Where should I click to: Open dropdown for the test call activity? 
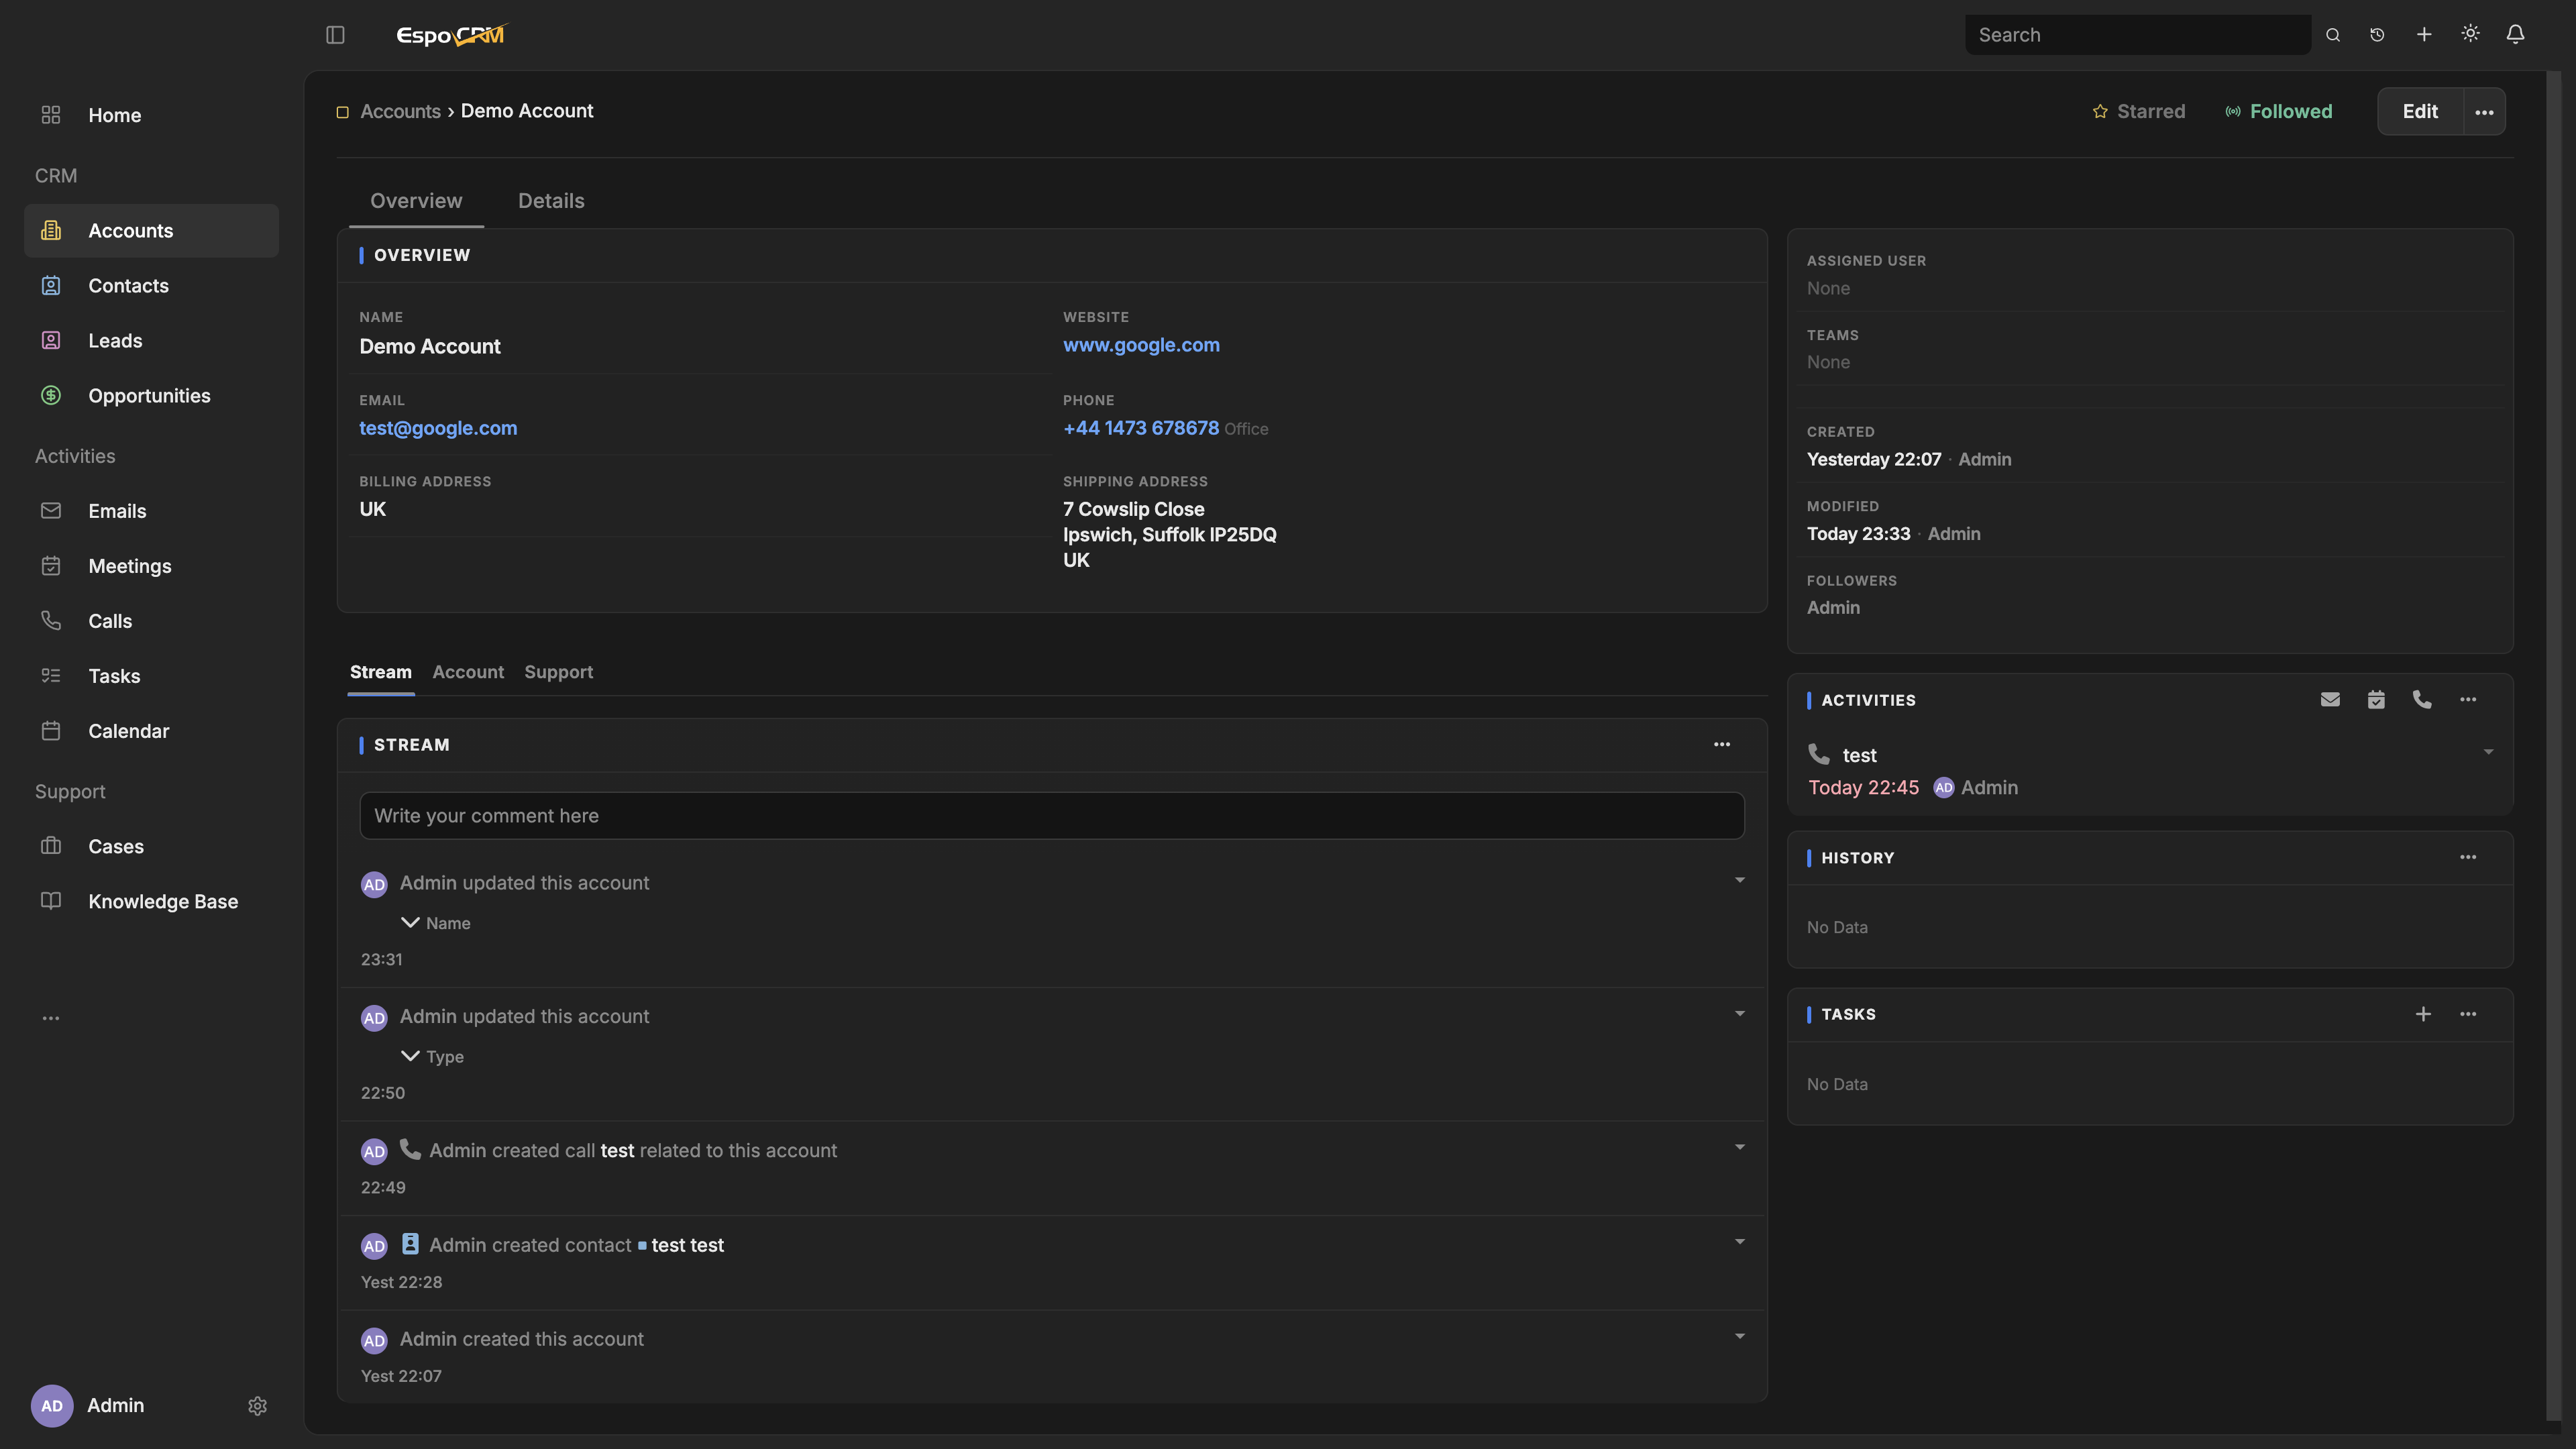2488,752
